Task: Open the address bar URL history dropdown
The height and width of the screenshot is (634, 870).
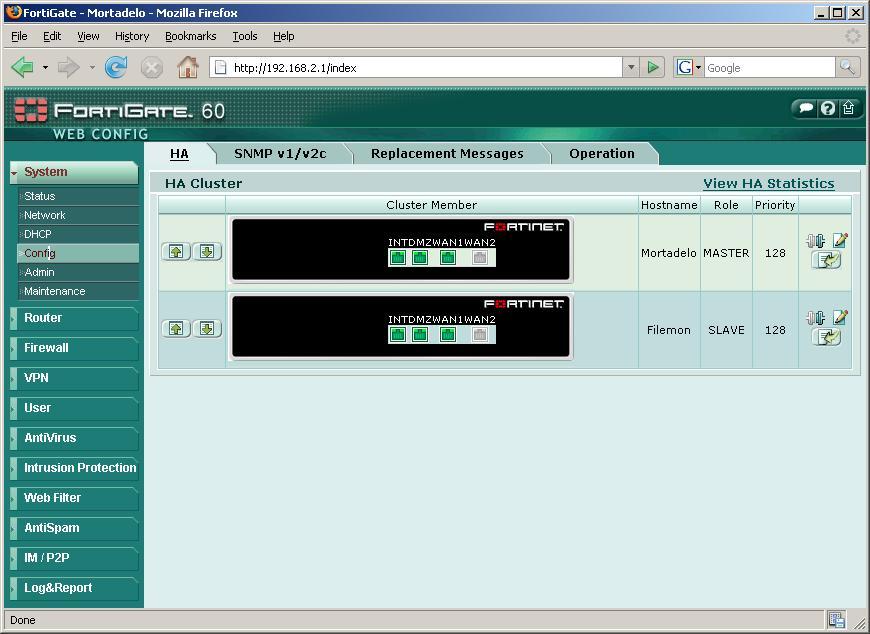Action: pos(631,68)
